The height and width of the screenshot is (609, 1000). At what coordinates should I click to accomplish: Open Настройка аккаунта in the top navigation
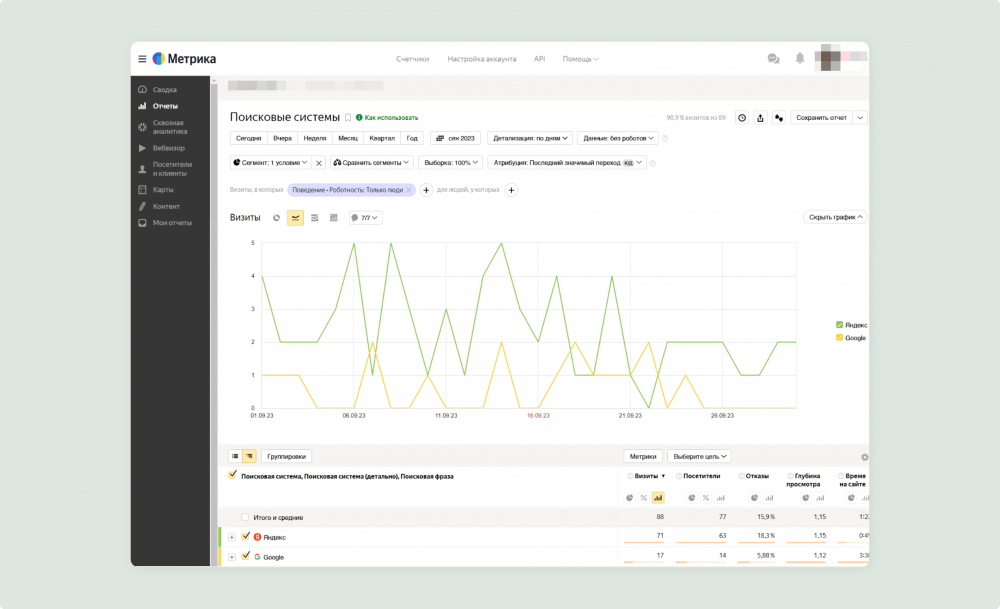(x=482, y=59)
